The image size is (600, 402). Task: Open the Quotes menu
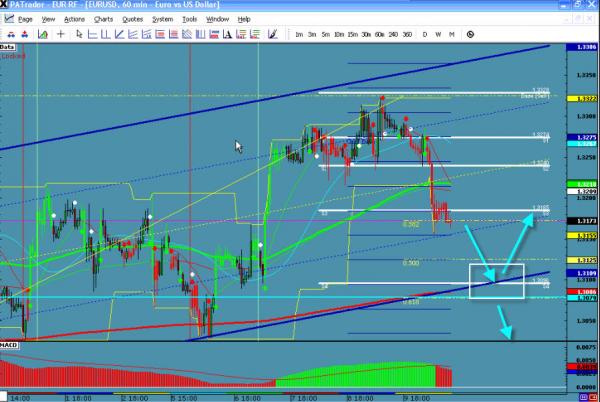(x=132, y=19)
